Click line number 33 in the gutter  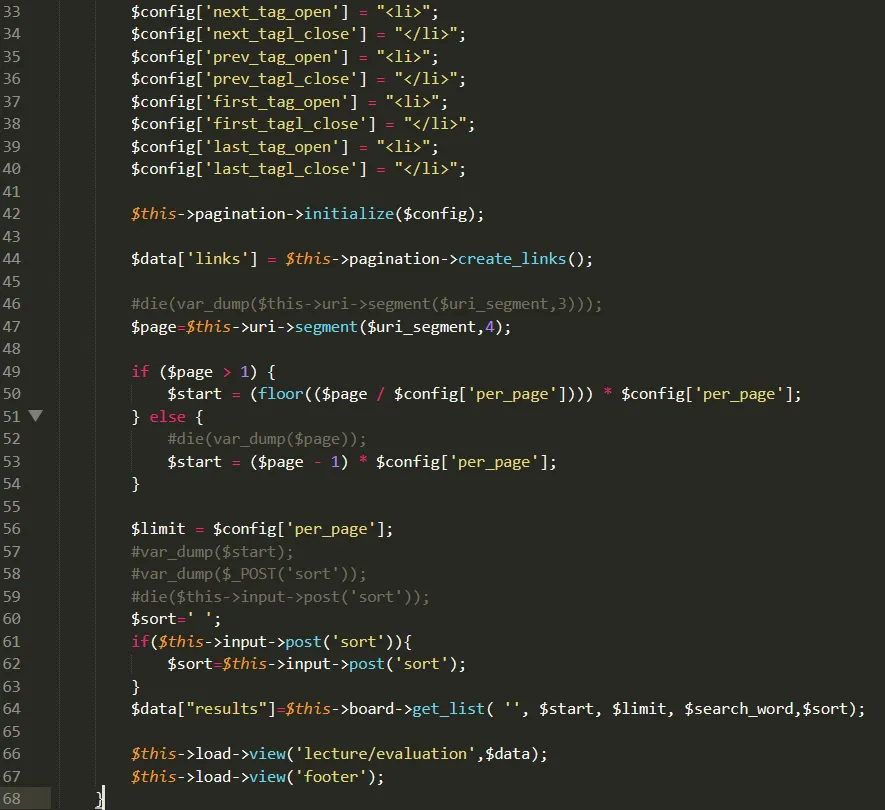(x=12, y=11)
